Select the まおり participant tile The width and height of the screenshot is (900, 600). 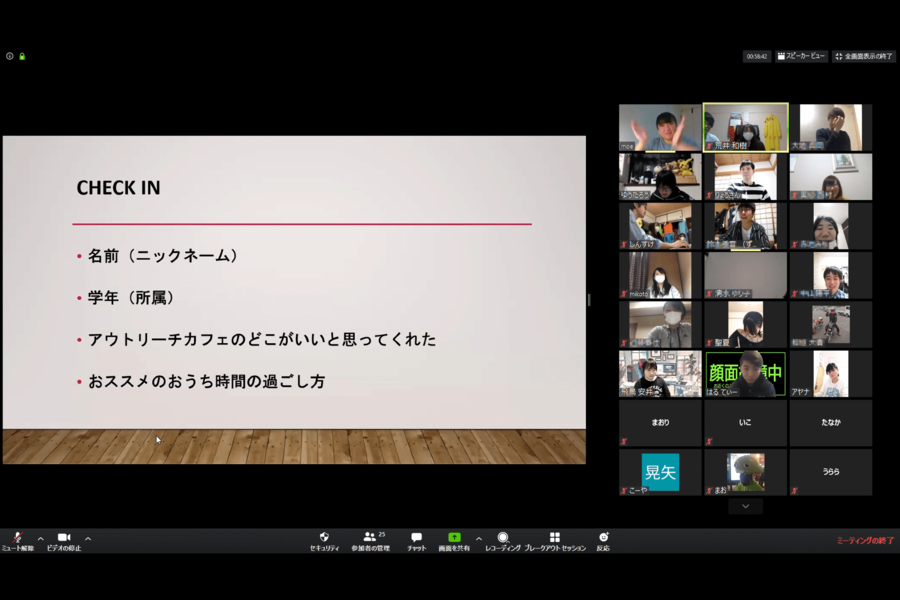point(660,423)
